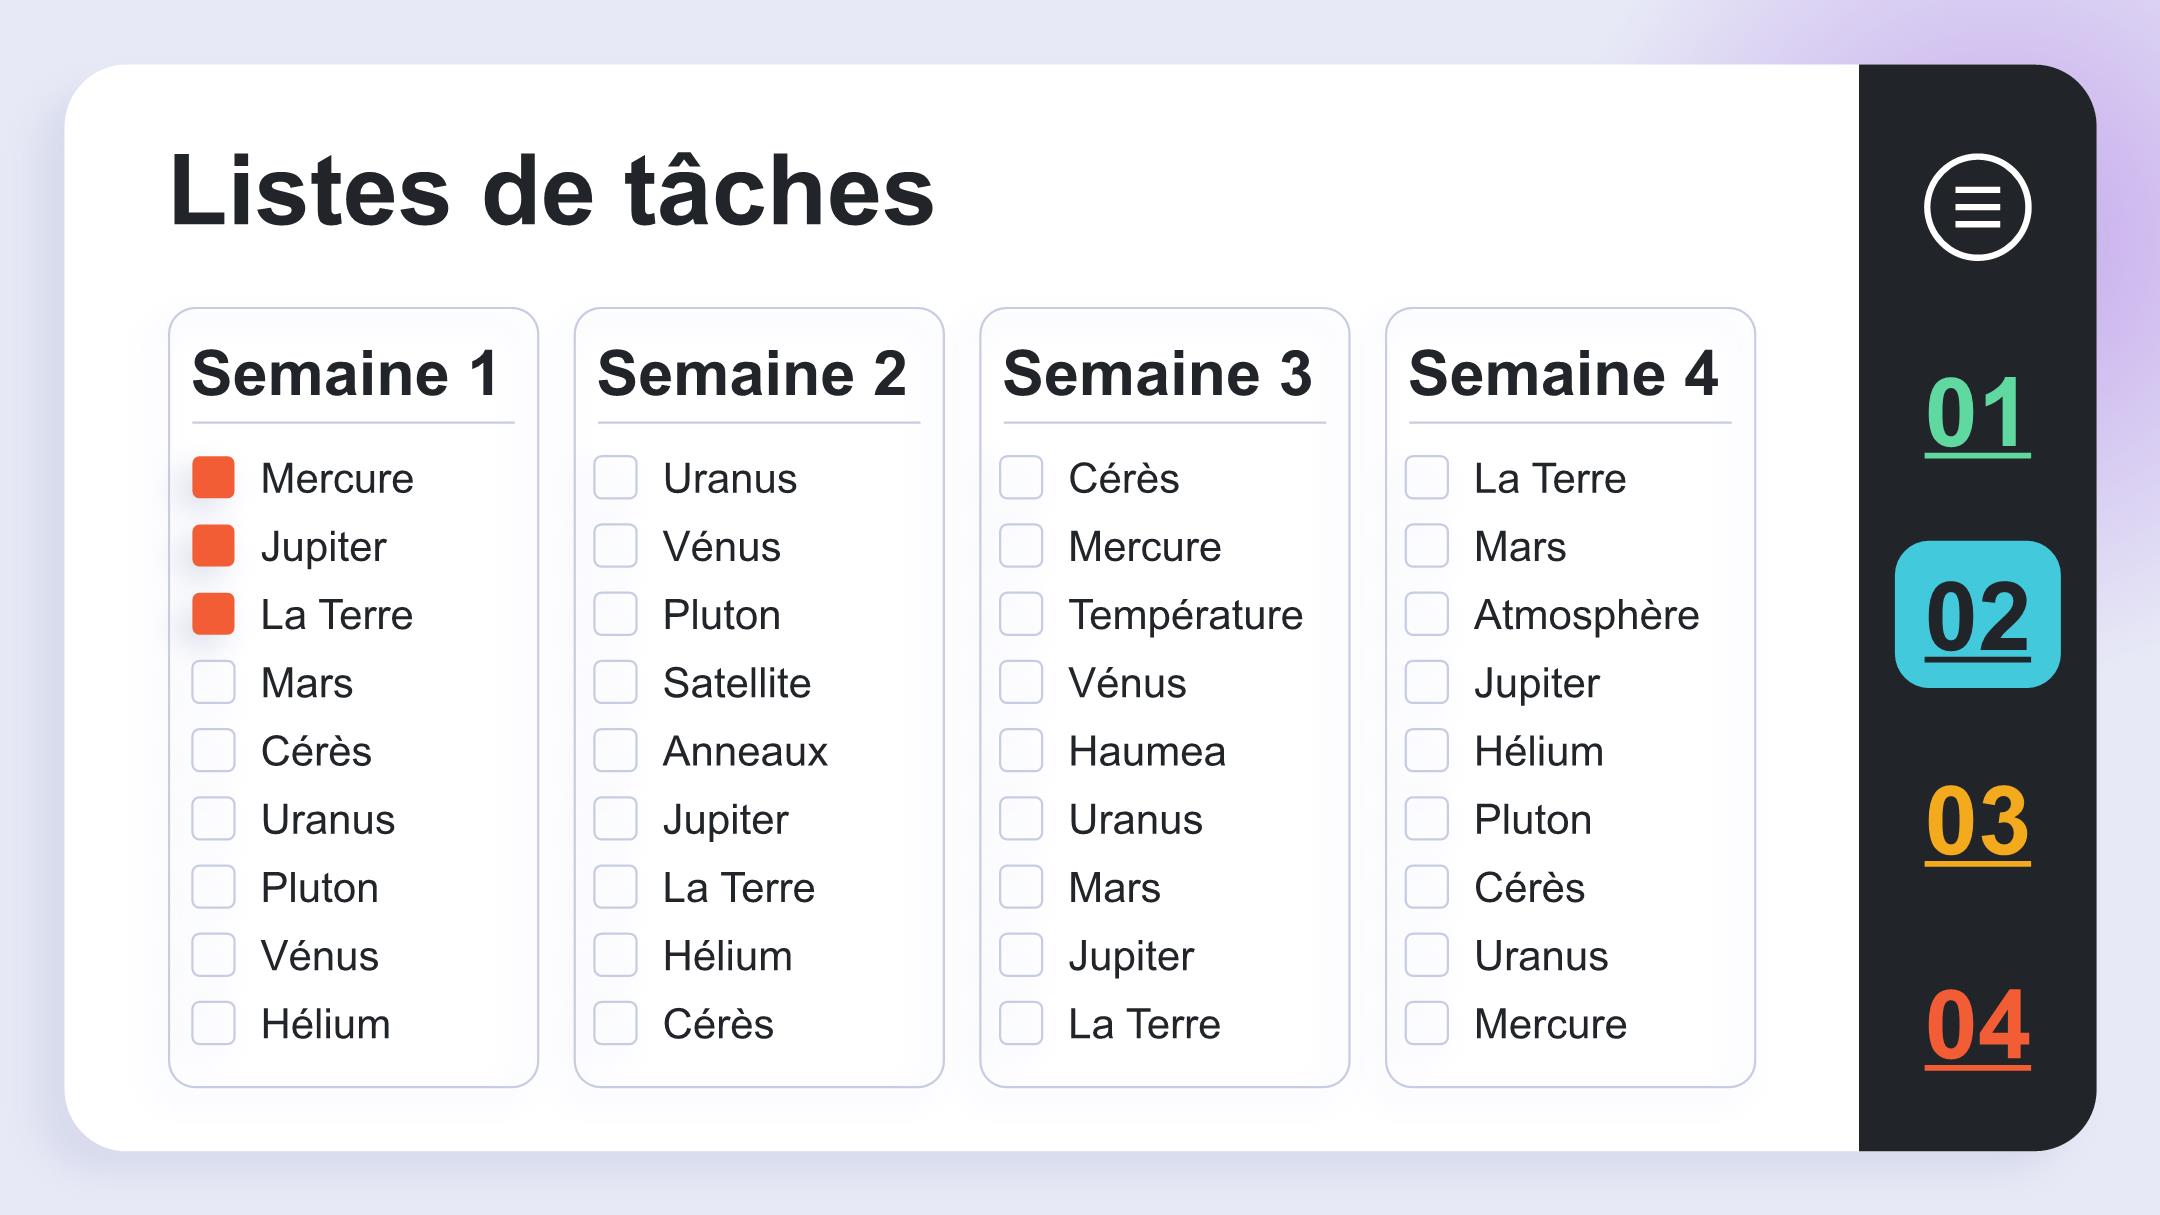Uncheck Jupiter in Semaine 1

213,546
